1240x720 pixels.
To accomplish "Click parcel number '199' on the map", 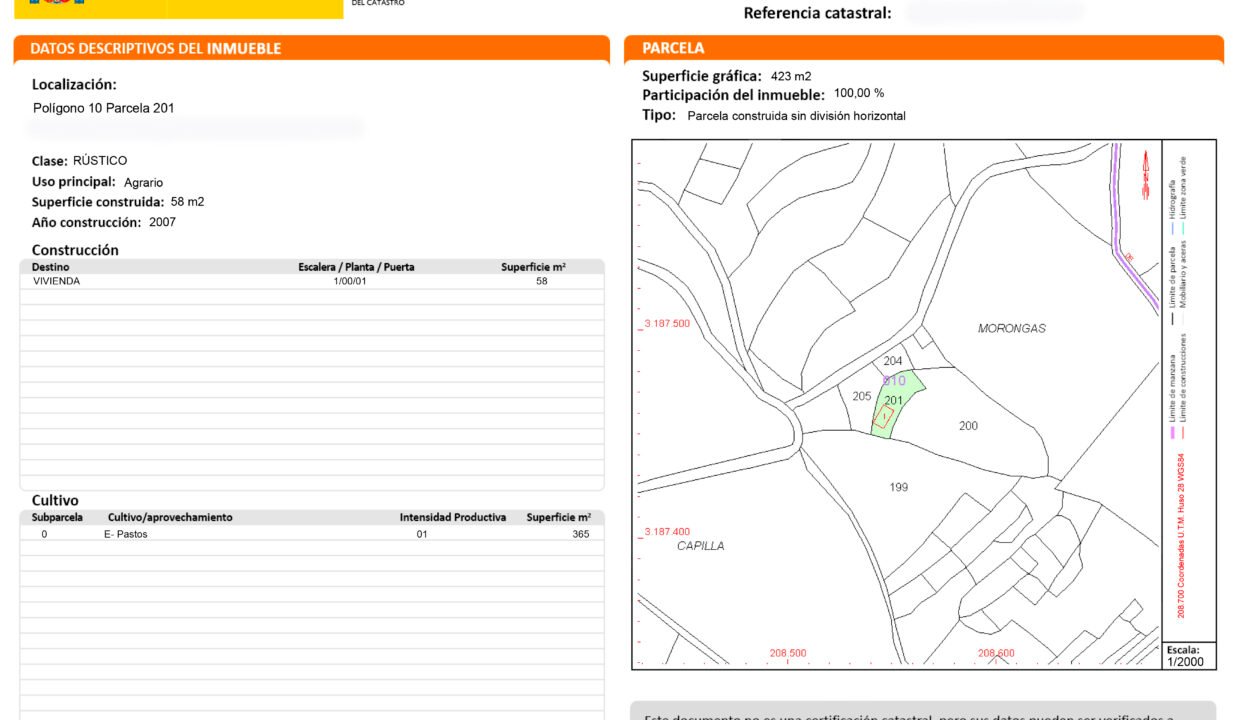I will [x=899, y=487].
